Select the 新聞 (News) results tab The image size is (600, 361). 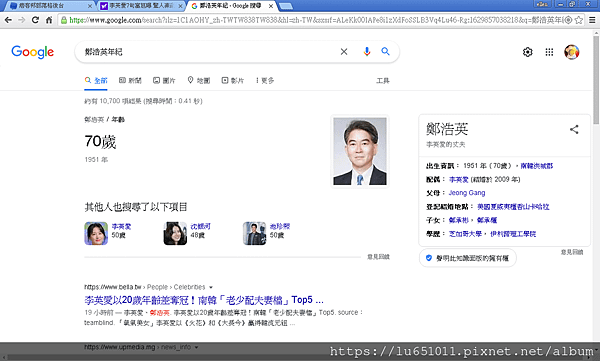pos(130,80)
